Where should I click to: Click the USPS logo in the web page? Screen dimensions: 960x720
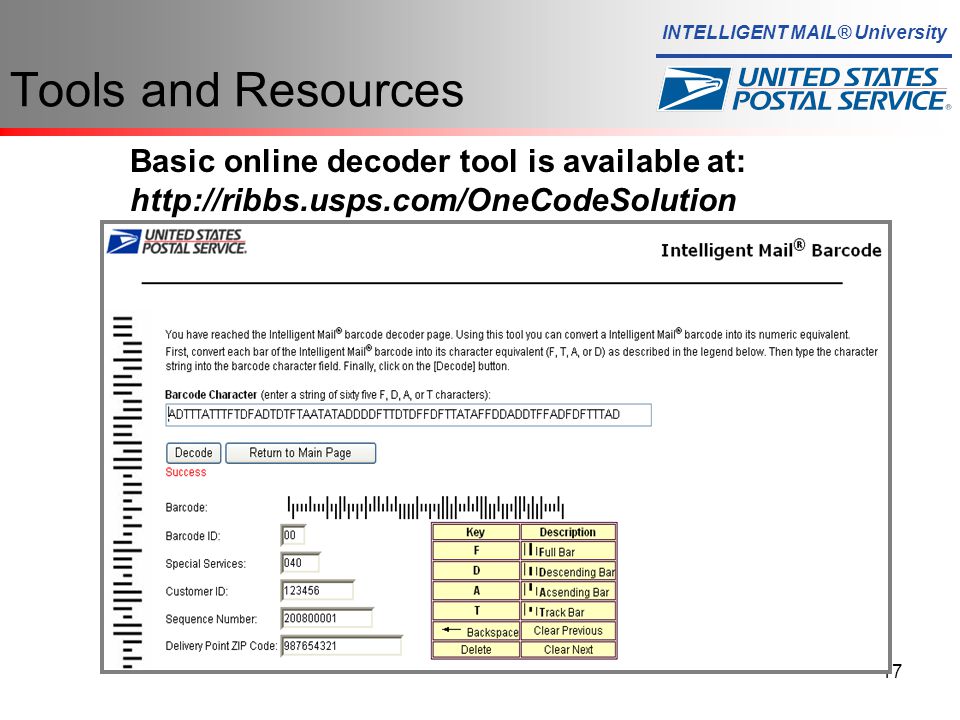176,242
